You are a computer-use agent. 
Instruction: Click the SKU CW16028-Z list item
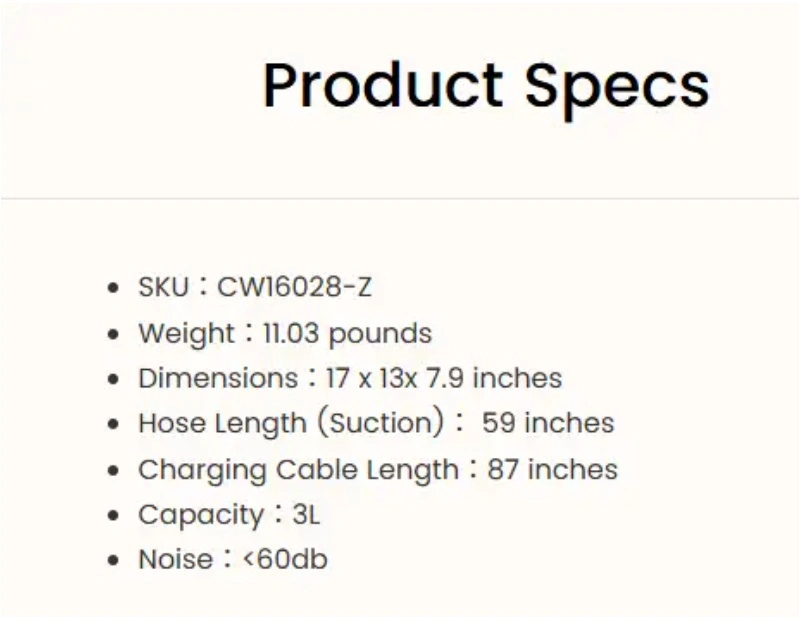tap(255, 286)
